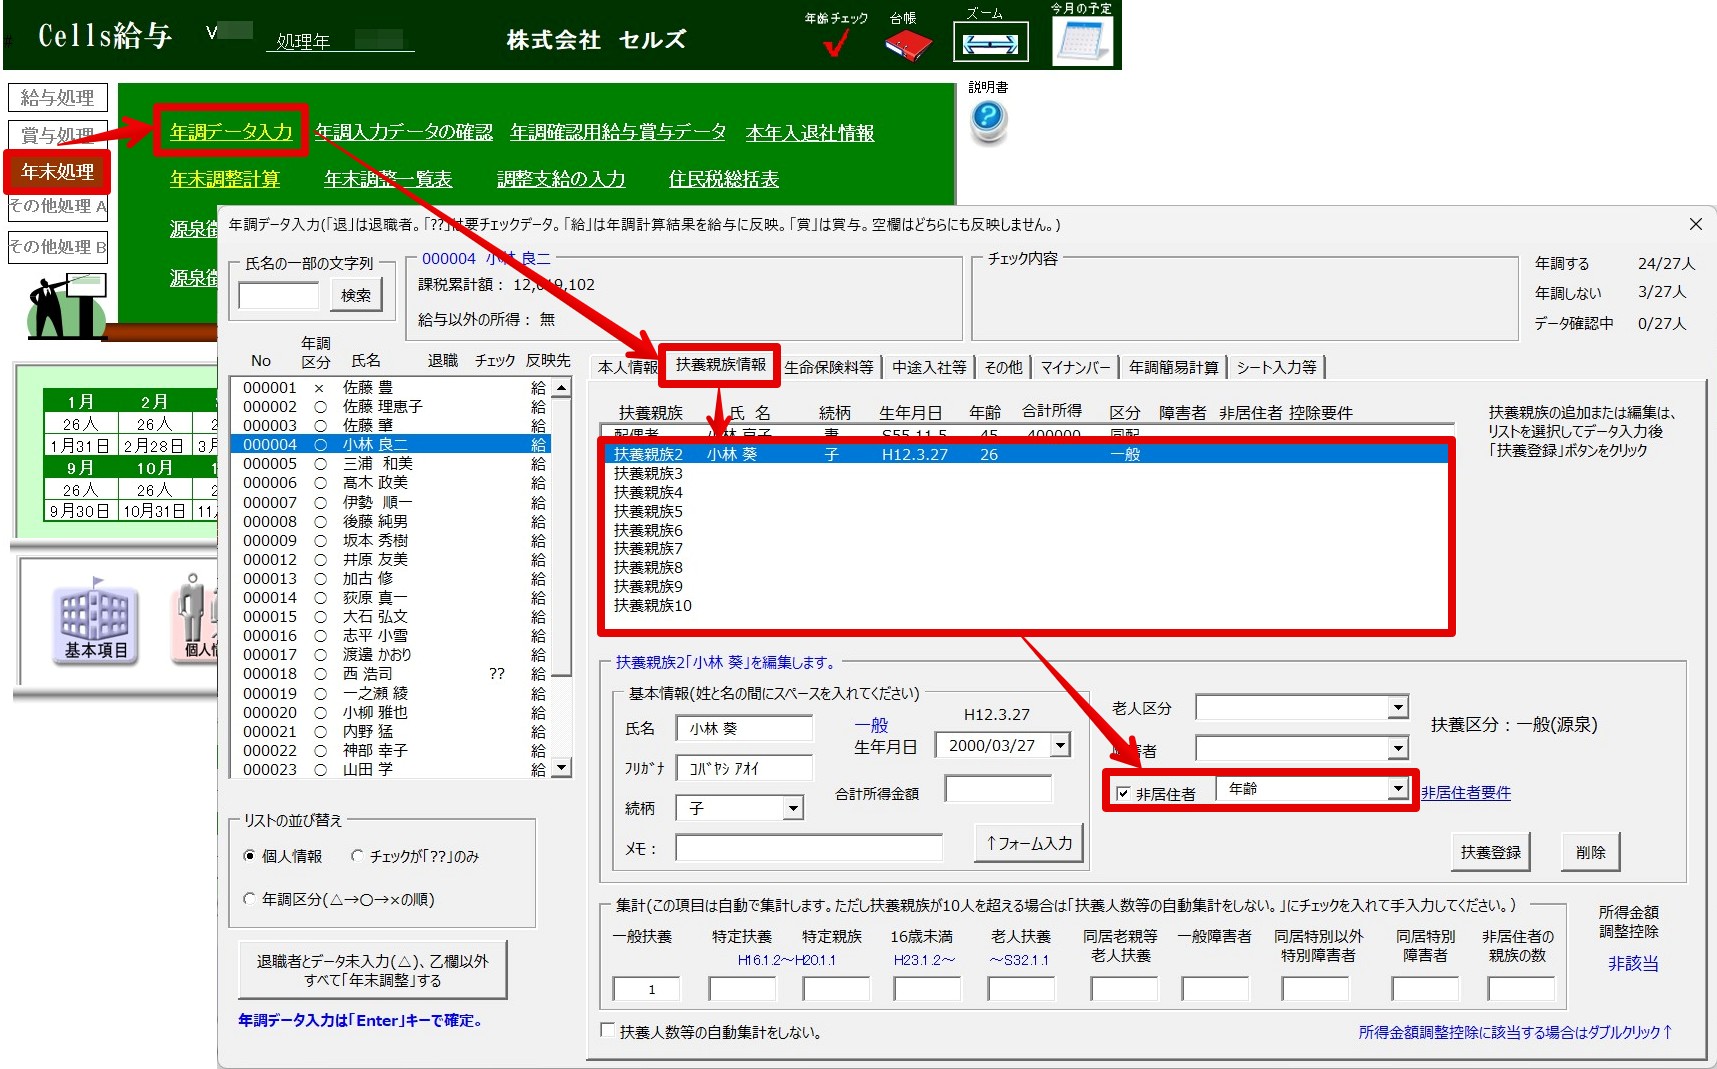Screen dimensions: 1717x1069
Task: Open the 障害者 dropdown below 老人区分
Action: [1398, 748]
